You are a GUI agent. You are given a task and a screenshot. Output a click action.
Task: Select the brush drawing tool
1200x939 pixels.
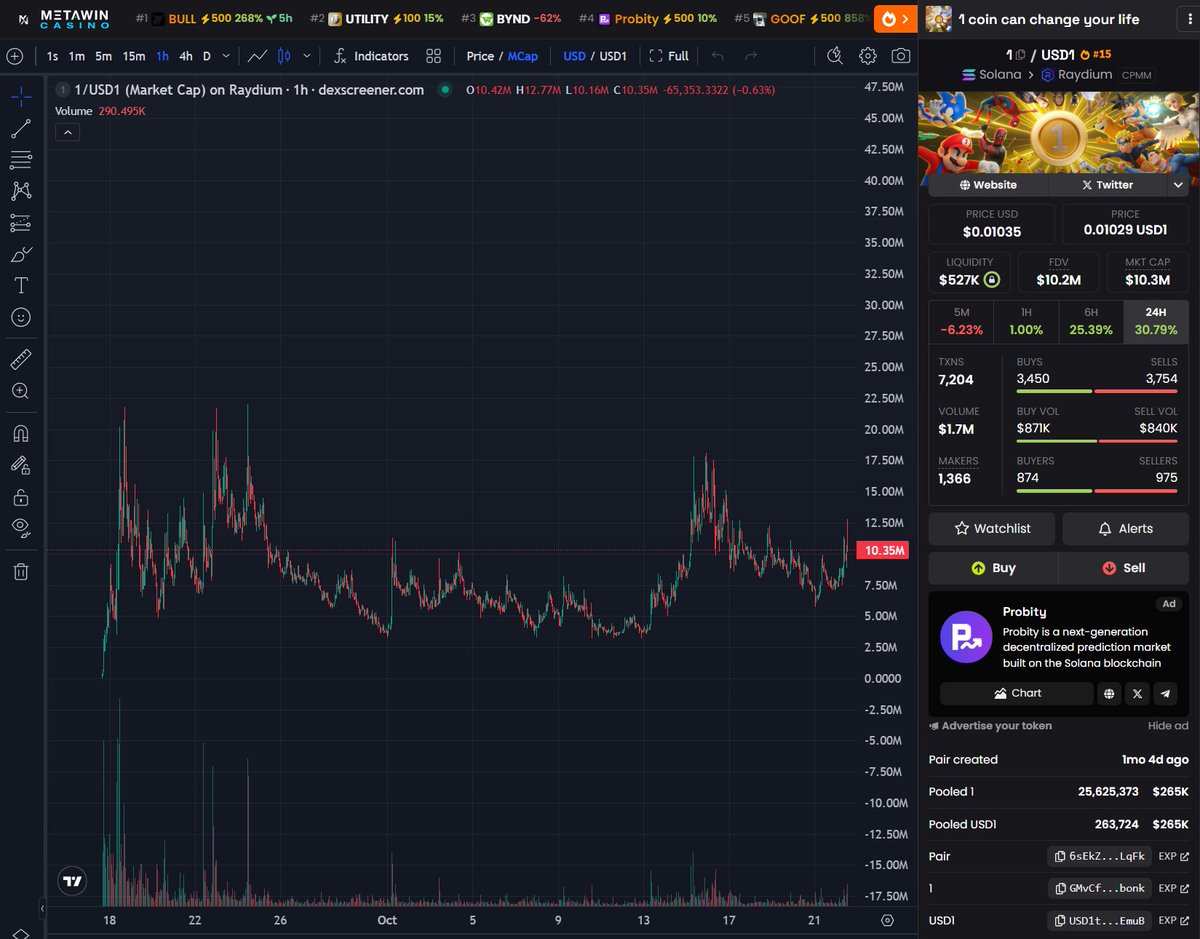21,255
